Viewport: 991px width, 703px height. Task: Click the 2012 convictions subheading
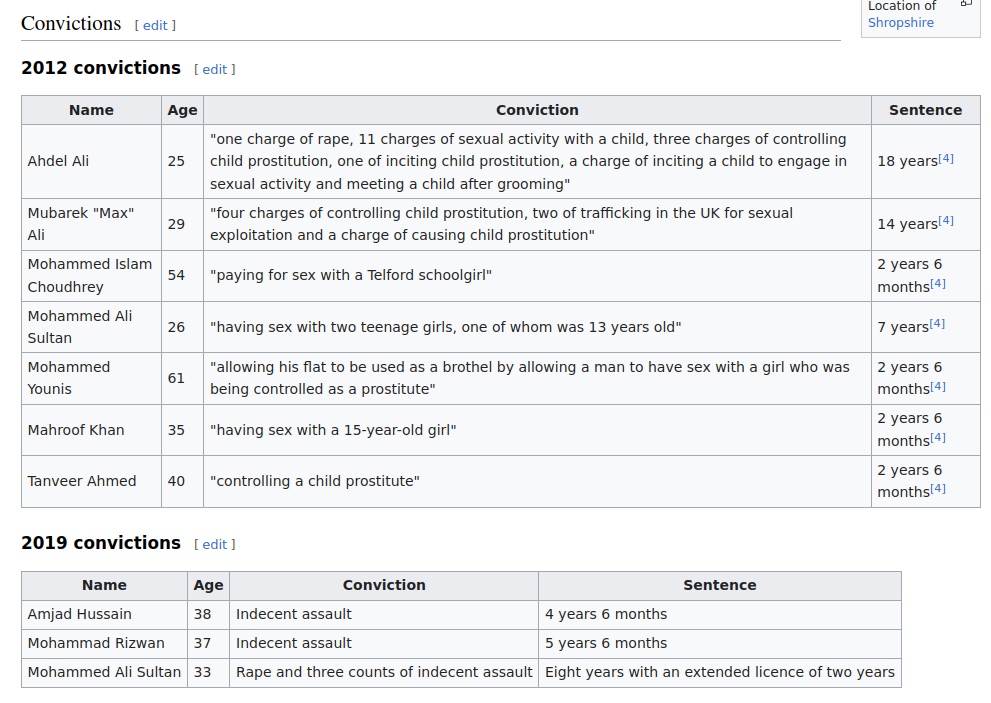101,68
